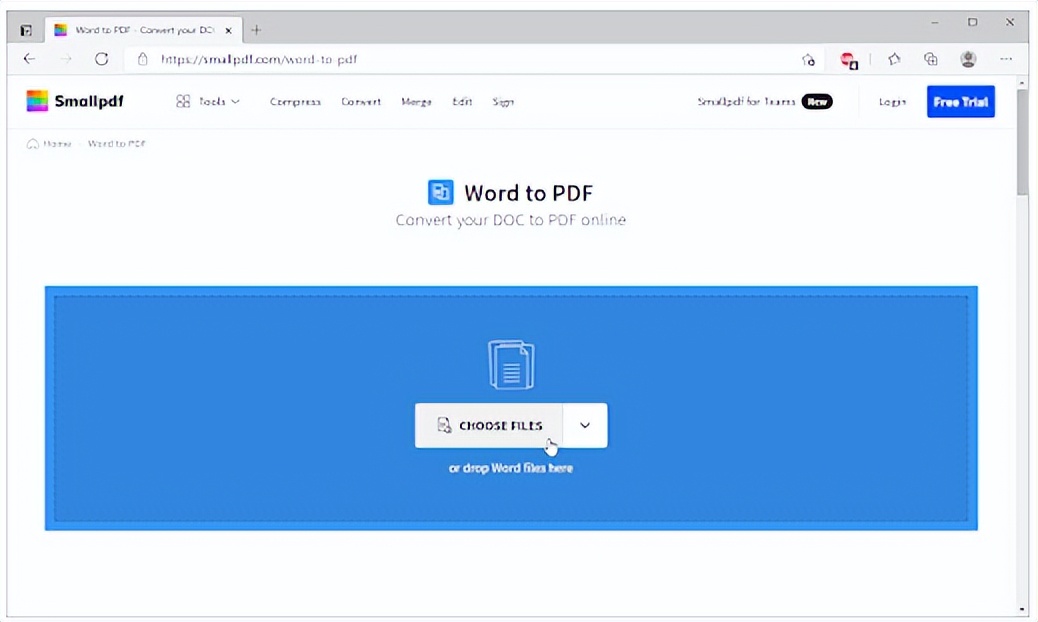Switch to the Word to PDF browser tab
Viewport: 1038px width, 622px height.
coord(135,29)
